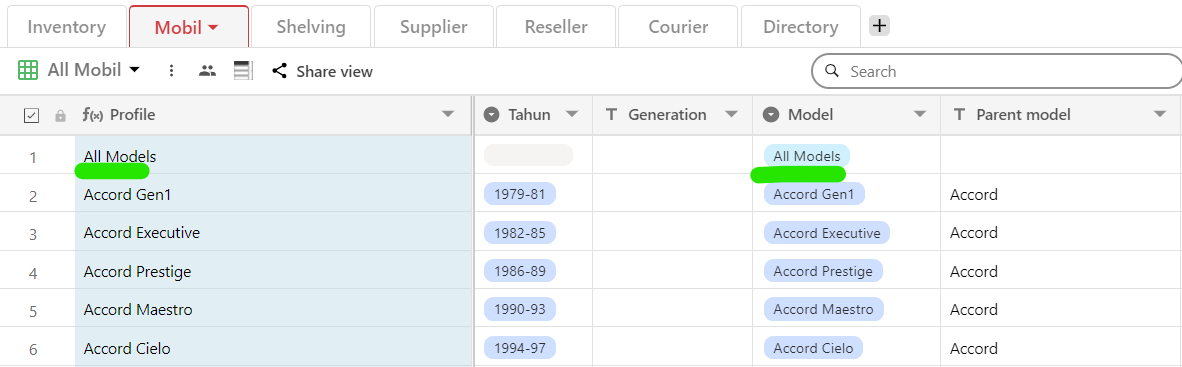Click the lock icon in header row
The height and width of the screenshot is (367, 1182).
(60, 115)
